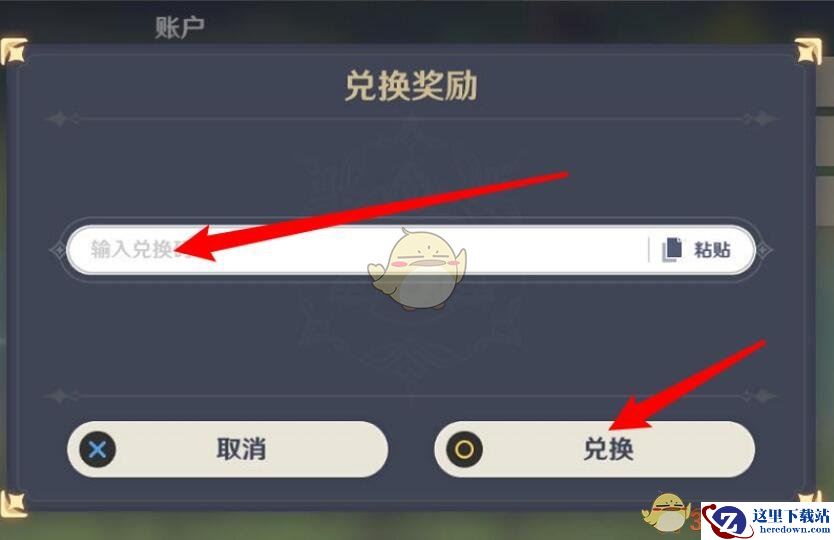Image resolution: width=834 pixels, height=540 pixels.
Task: Click the golden ornament at the dialog's top-left corner
Action: click(x=14, y=51)
